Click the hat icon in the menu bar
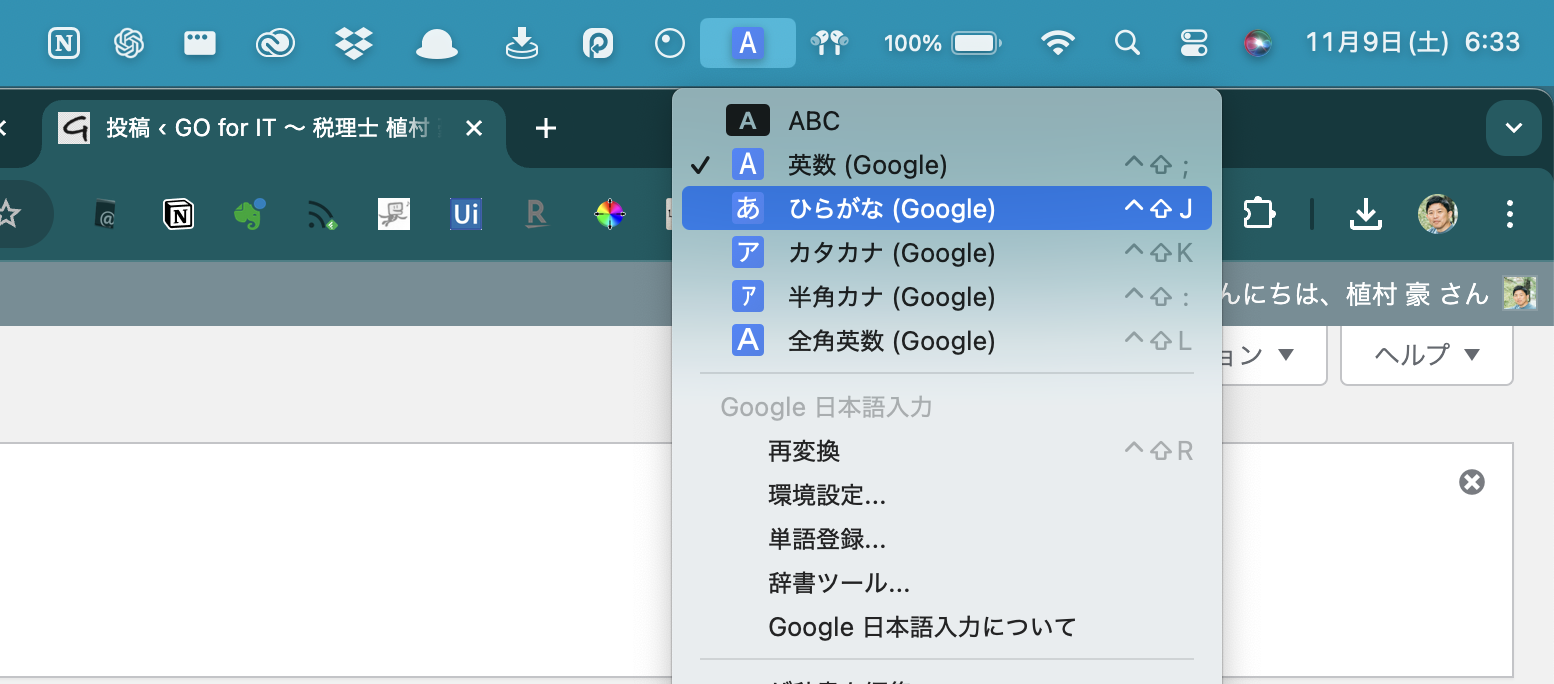 pyautogui.click(x=436, y=43)
